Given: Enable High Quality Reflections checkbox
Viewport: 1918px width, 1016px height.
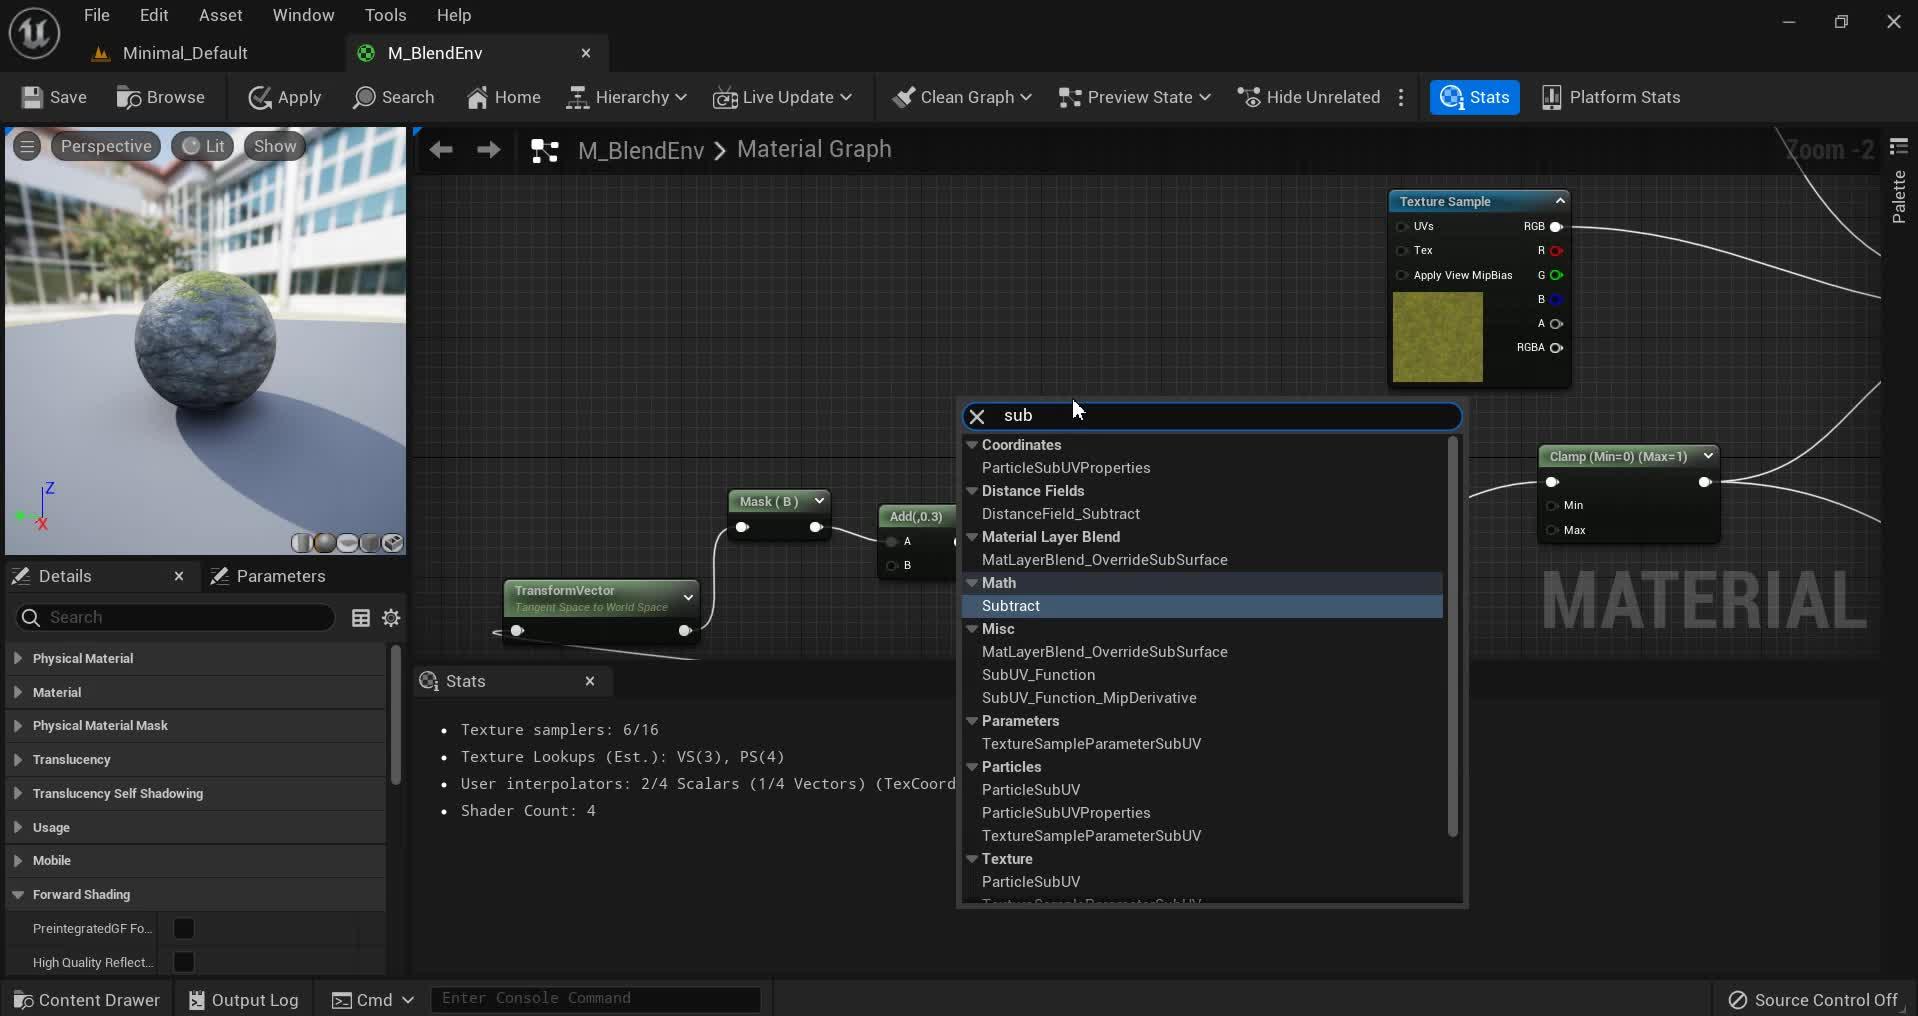Looking at the screenshot, I should (184, 962).
